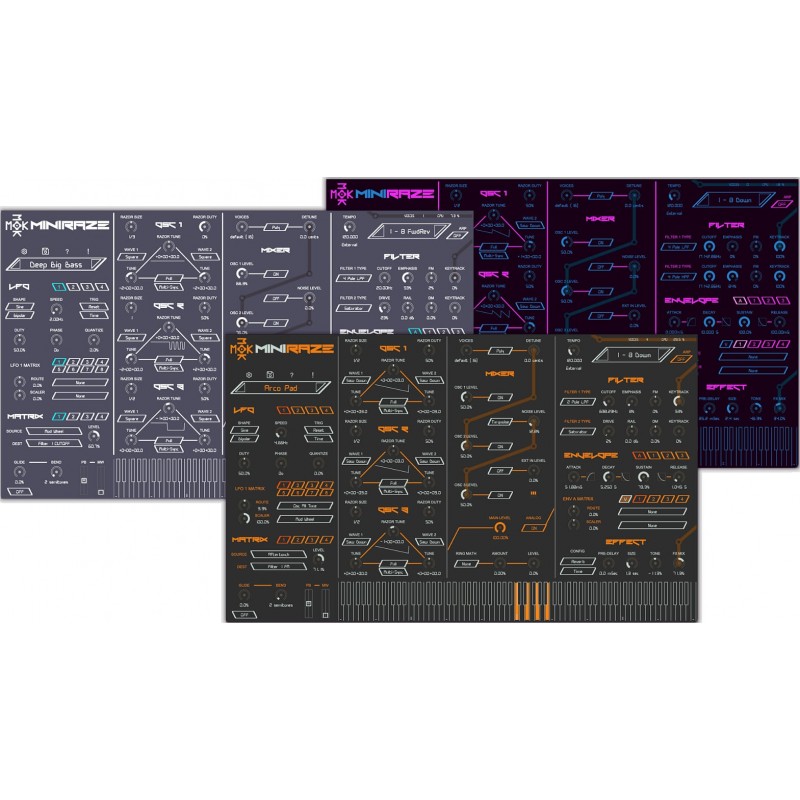Click the settings gear icon above Deep Big Bass

24,250
